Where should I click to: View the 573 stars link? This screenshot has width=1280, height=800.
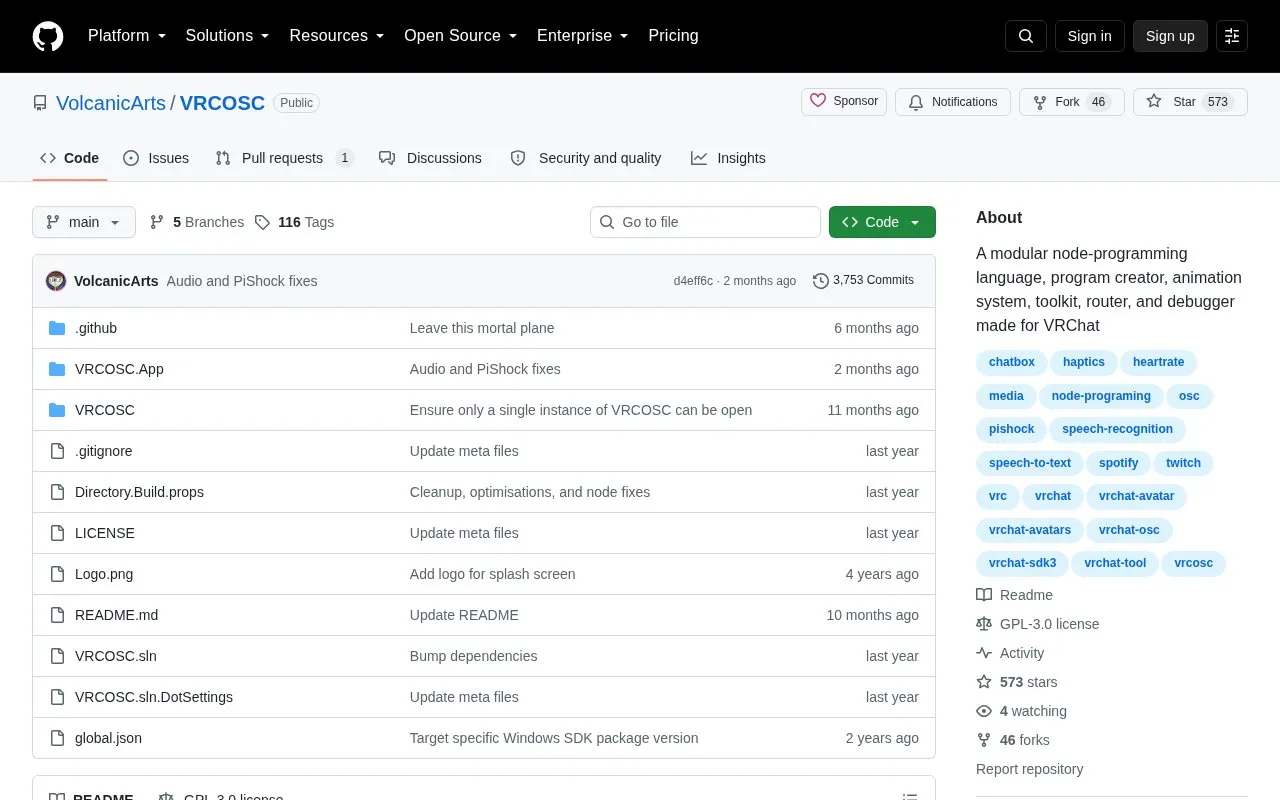click(1017, 682)
